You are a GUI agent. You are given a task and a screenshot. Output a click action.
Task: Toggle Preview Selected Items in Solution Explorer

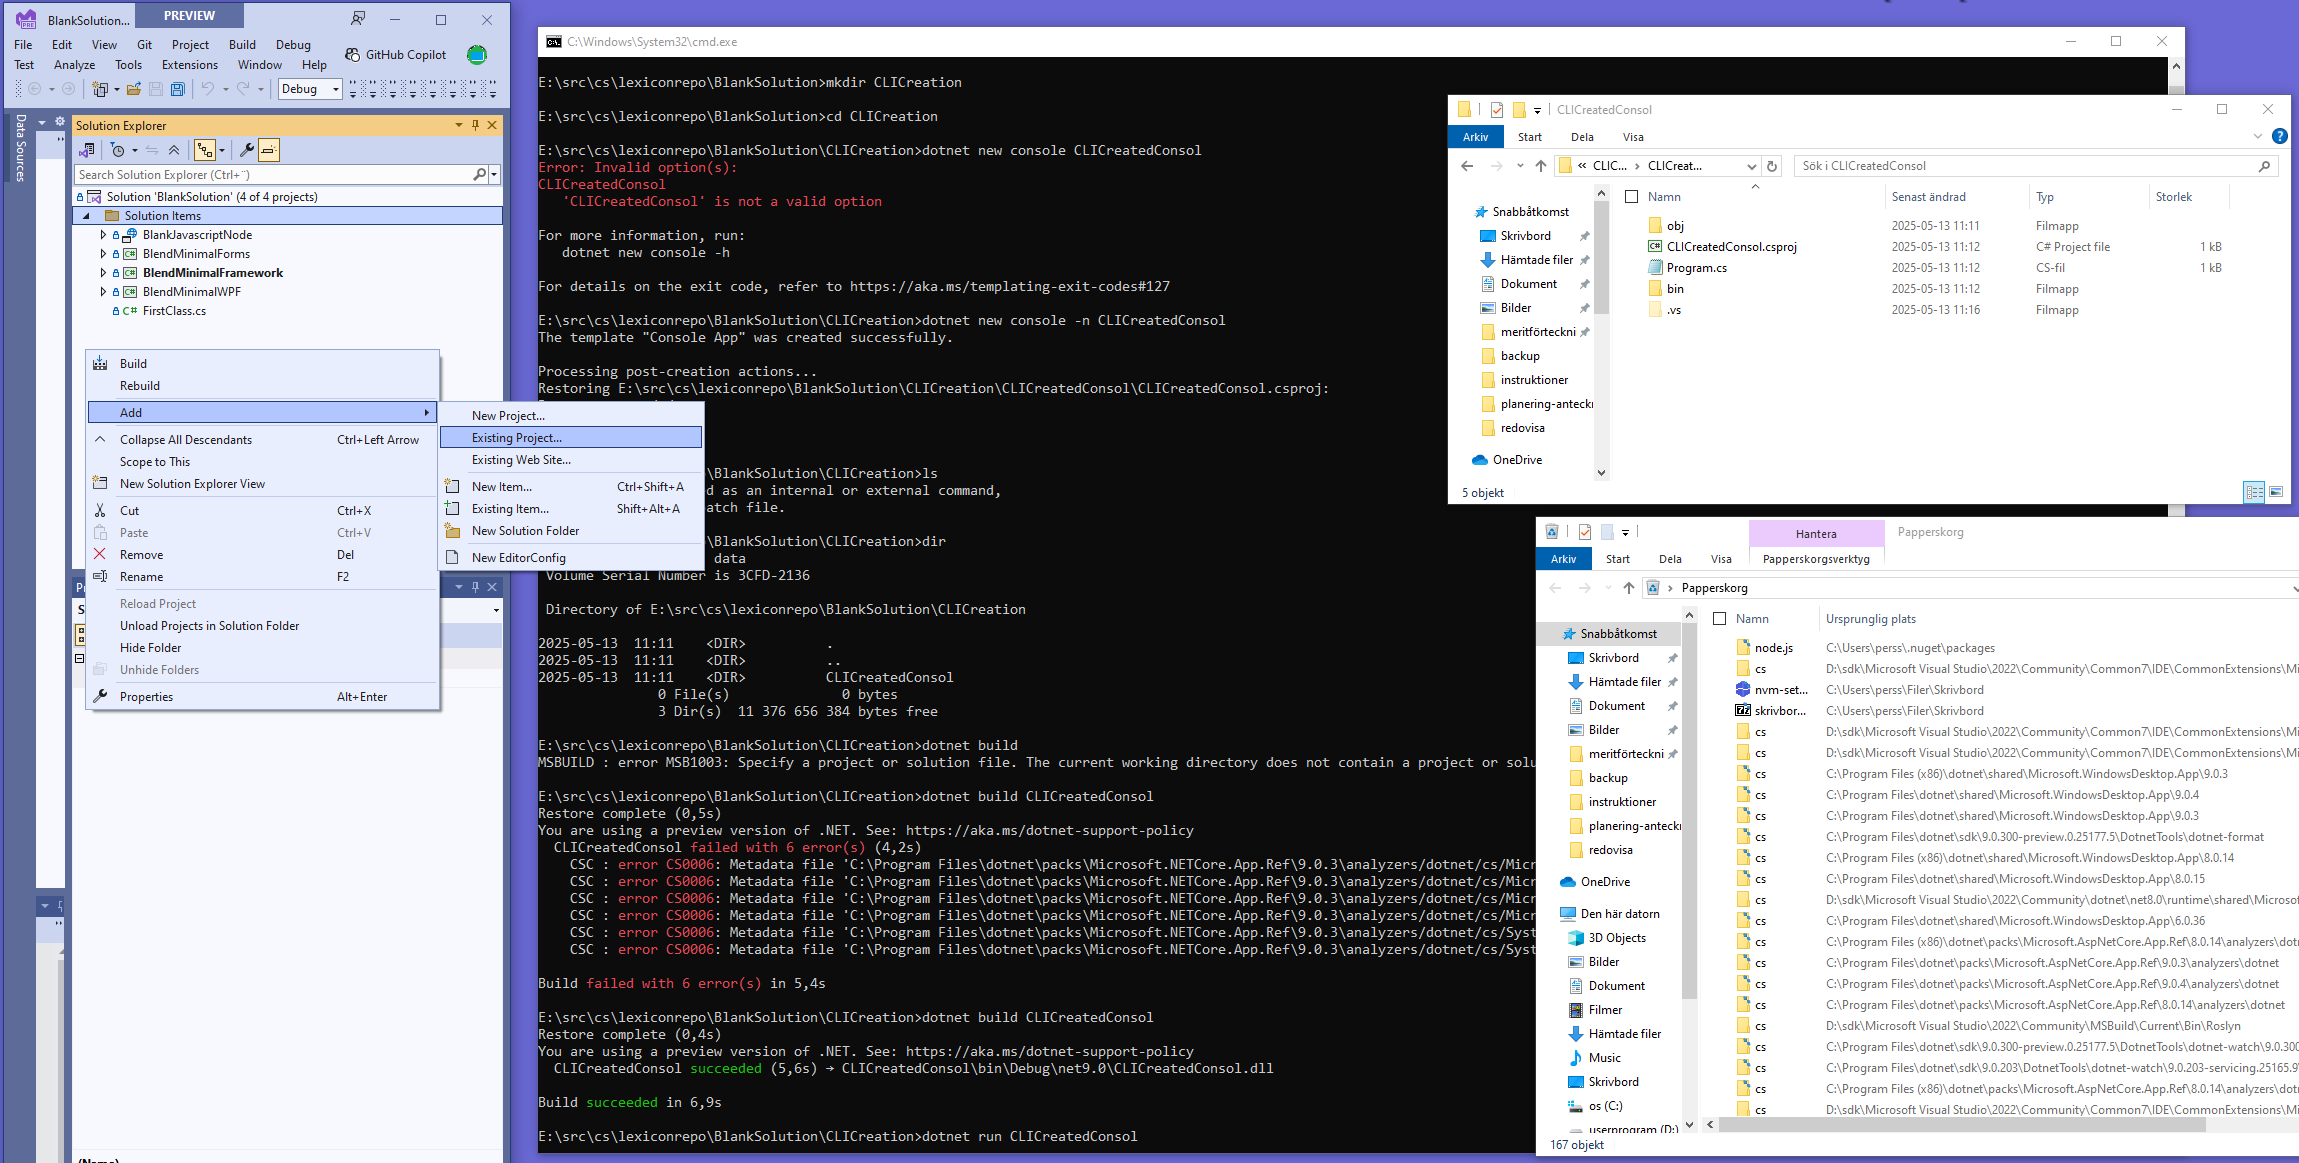pyautogui.click(x=268, y=149)
